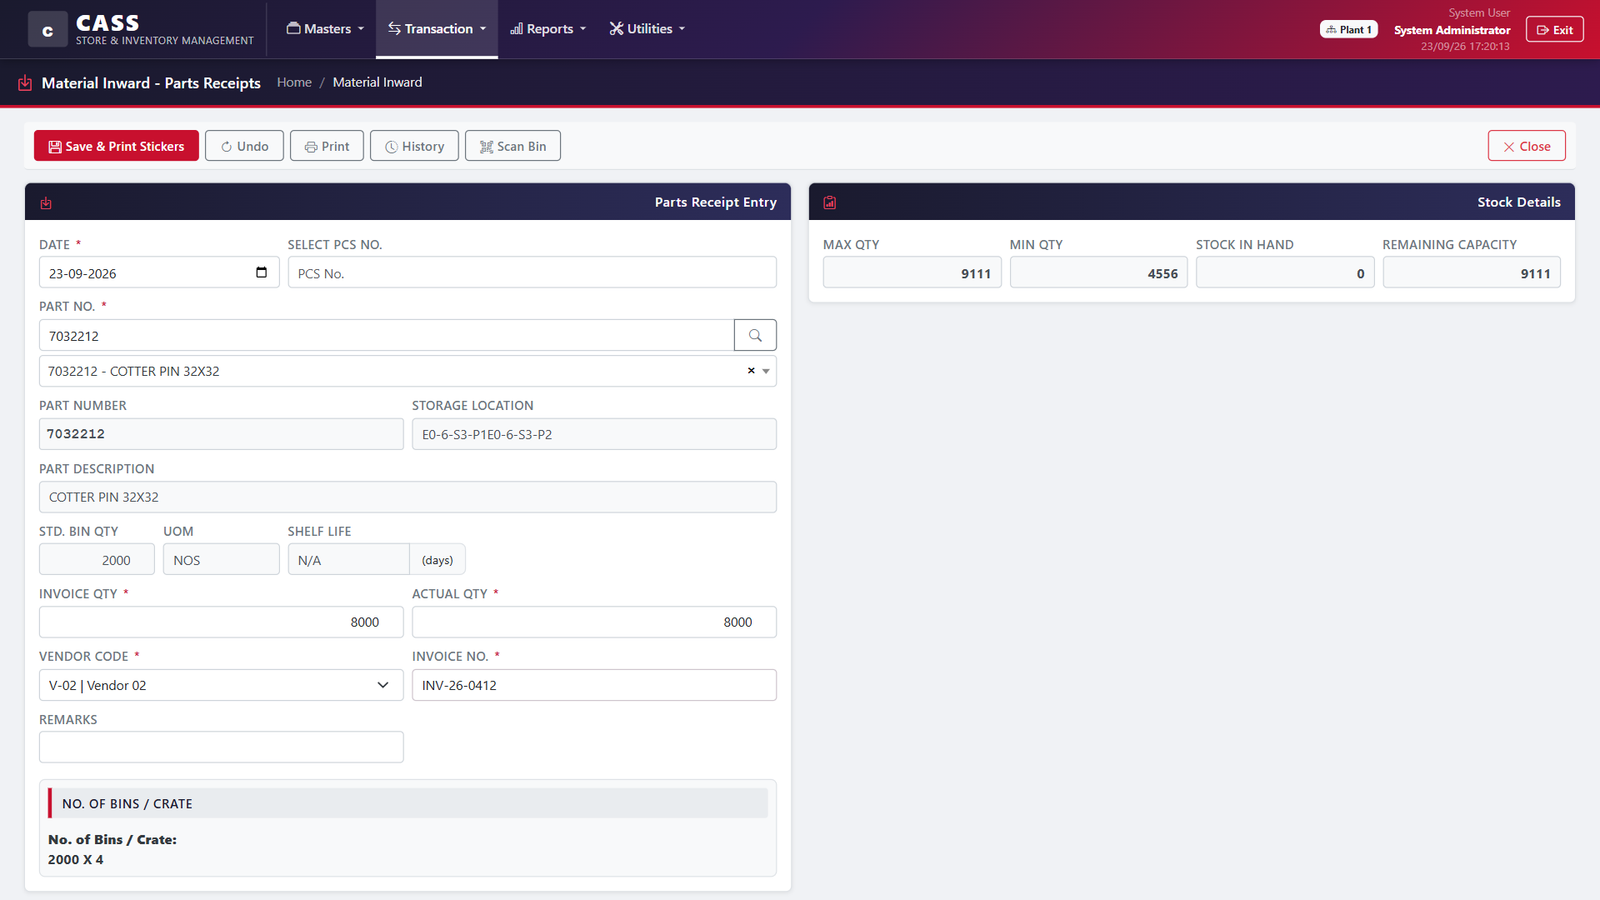Focus the Date field
The width and height of the screenshot is (1600, 900).
pos(159,272)
